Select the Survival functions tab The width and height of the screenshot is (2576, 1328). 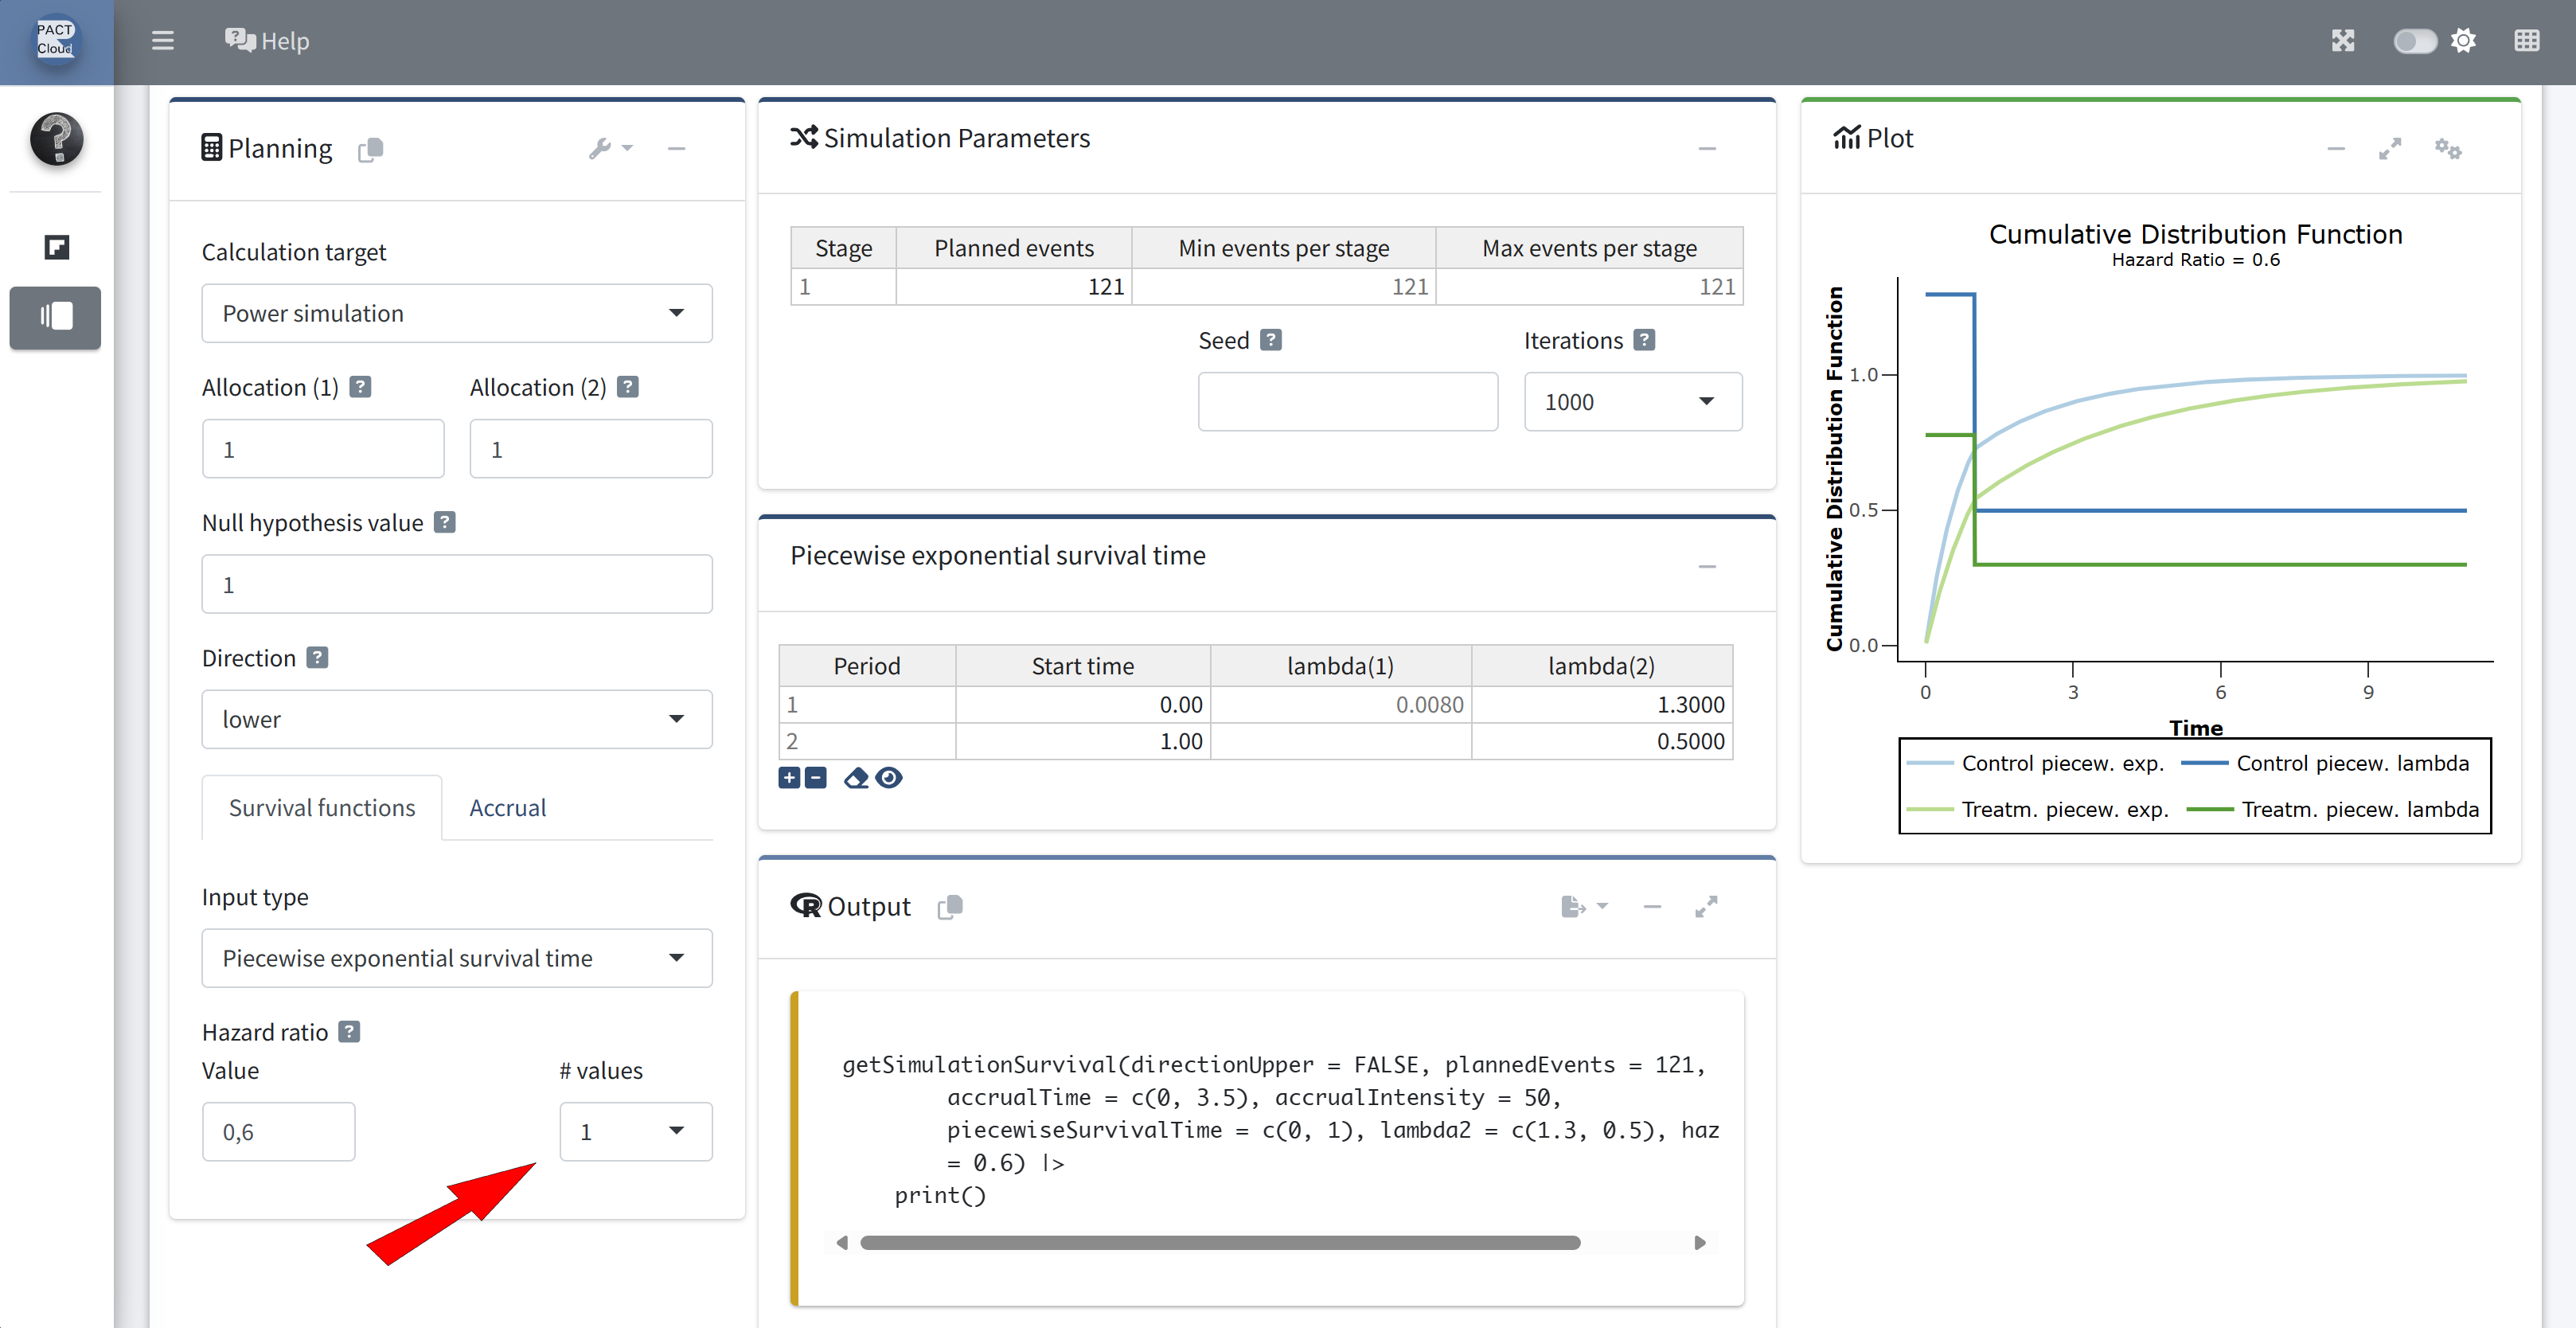point(321,808)
